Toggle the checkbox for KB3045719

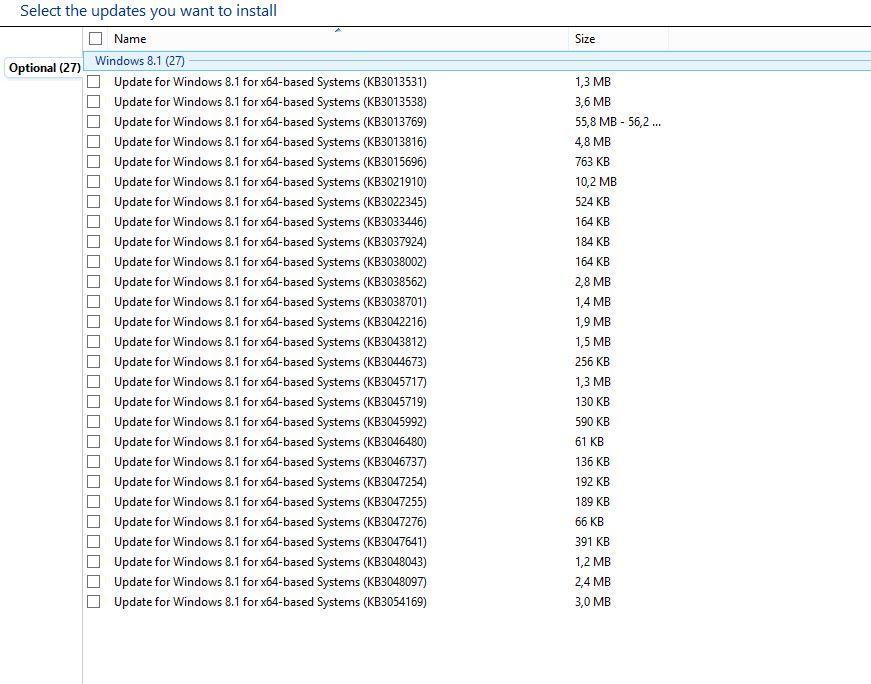tap(94, 402)
